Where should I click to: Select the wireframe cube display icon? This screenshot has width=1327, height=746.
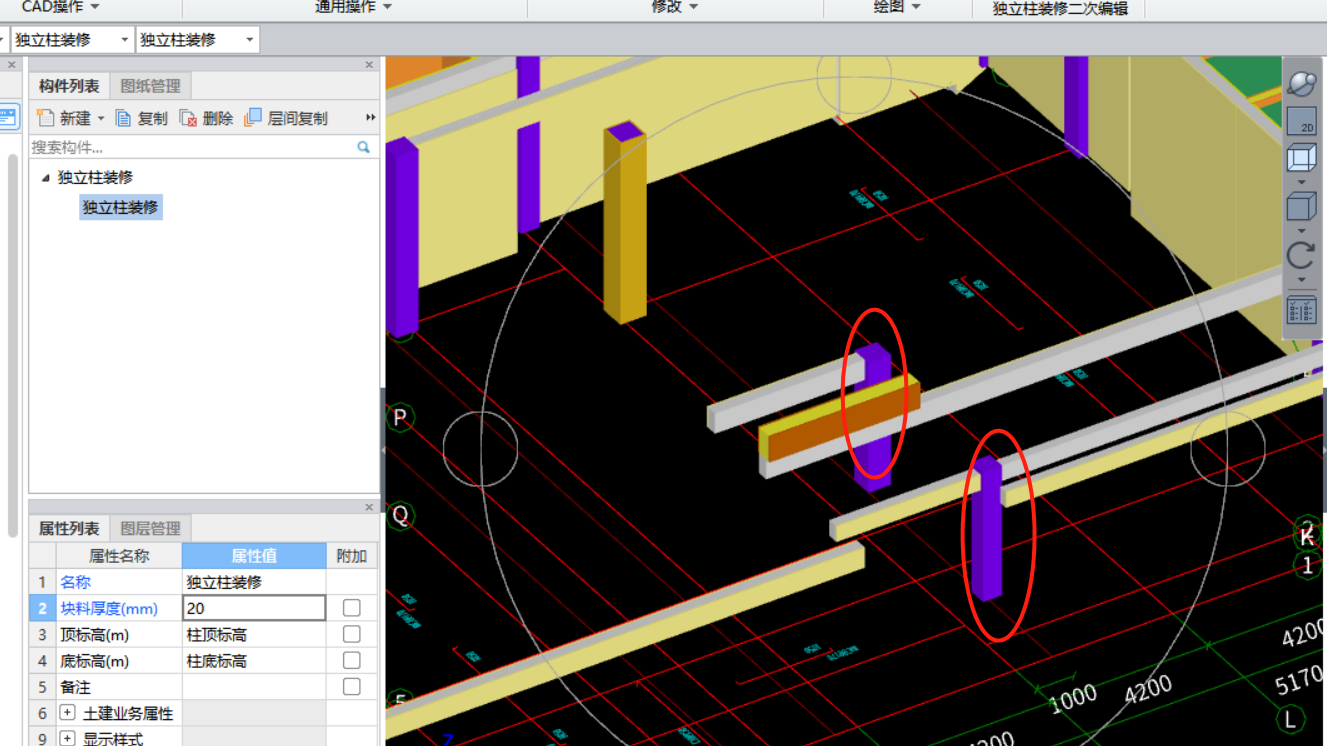click(x=1301, y=159)
